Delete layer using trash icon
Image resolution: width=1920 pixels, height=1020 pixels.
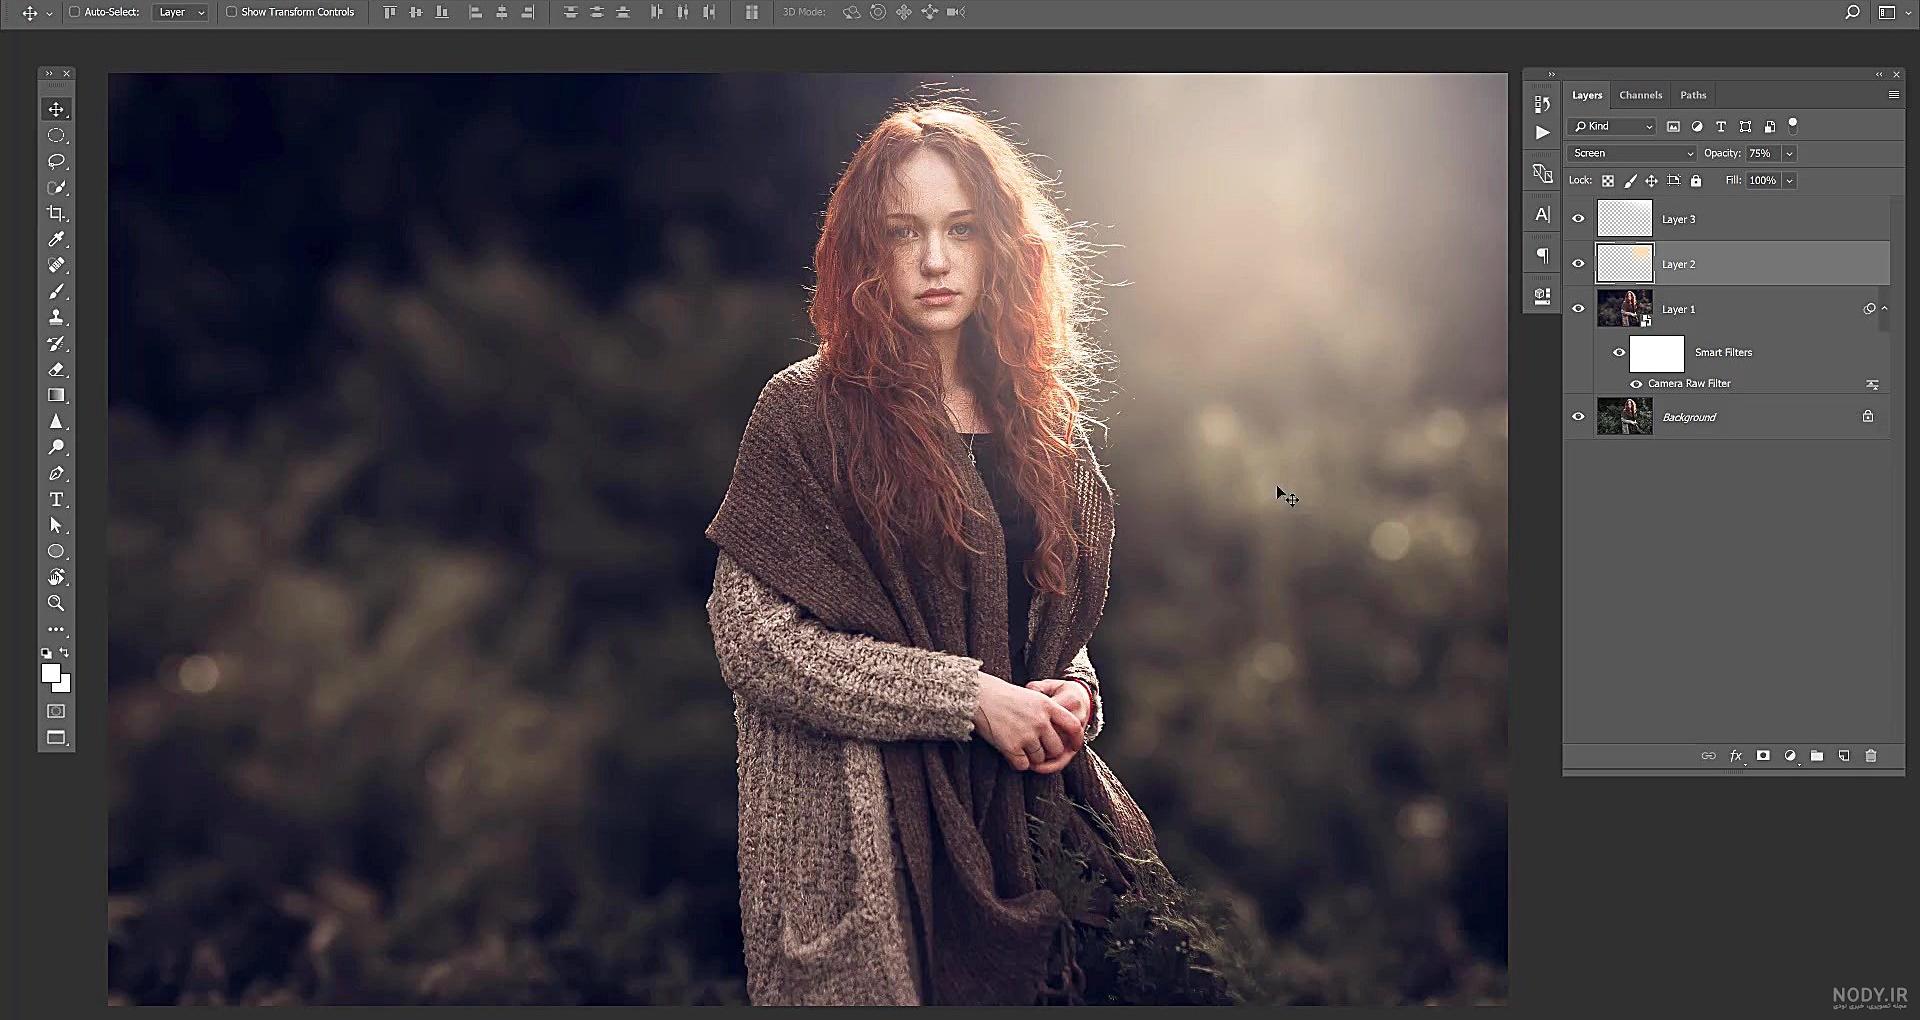pyautogui.click(x=1871, y=756)
